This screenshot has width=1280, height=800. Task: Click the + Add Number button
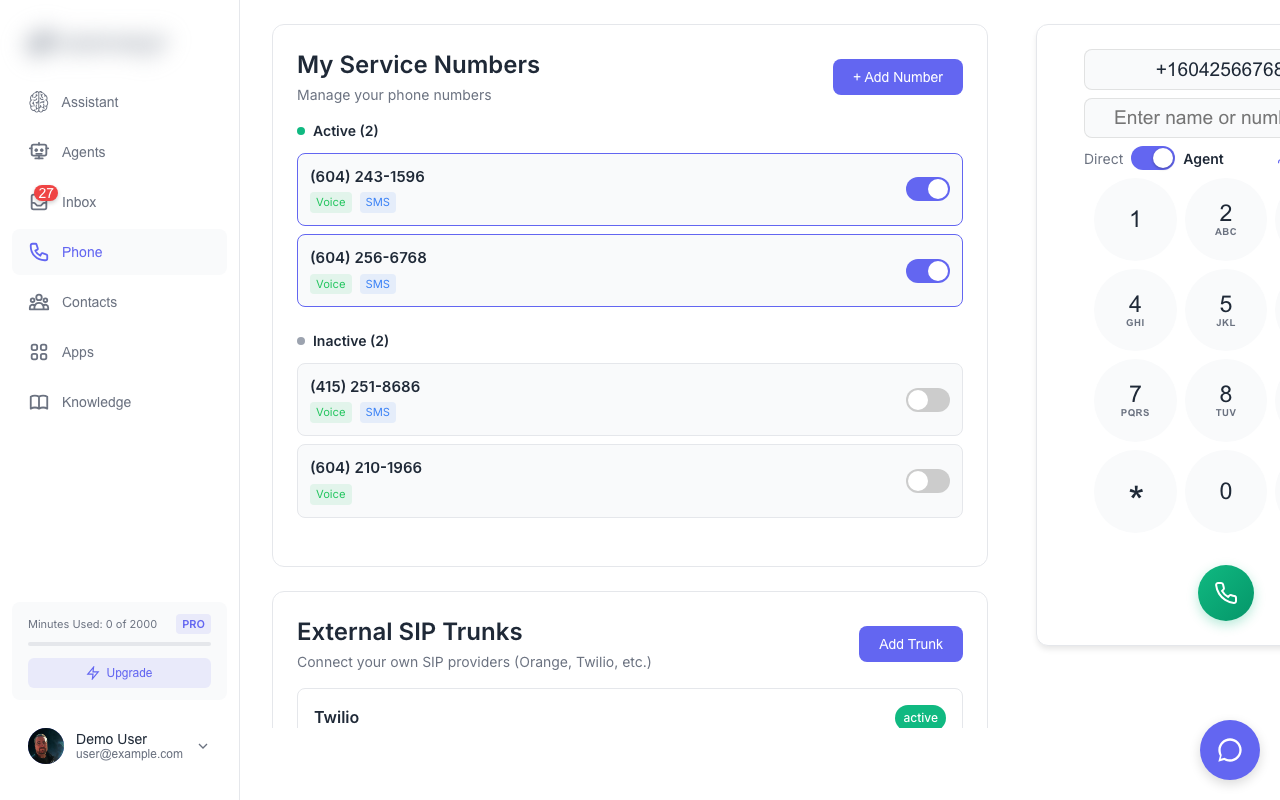pyautogui.click(x=897, y=77)
